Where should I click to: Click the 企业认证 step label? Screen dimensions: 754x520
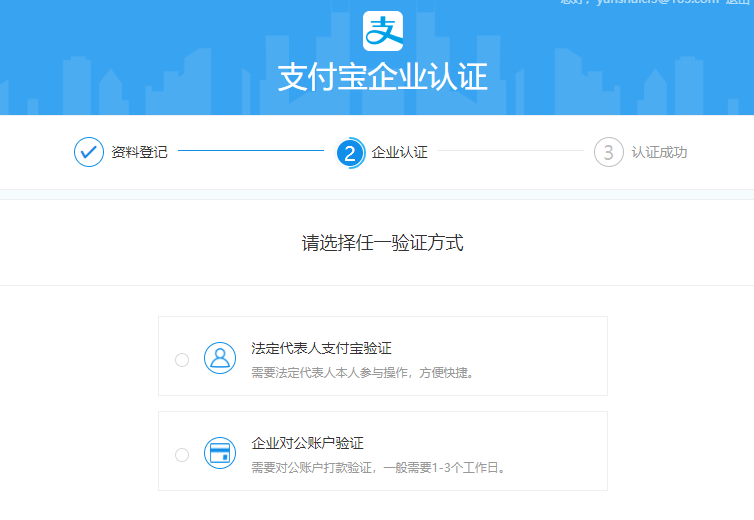(x=400, y=152)
